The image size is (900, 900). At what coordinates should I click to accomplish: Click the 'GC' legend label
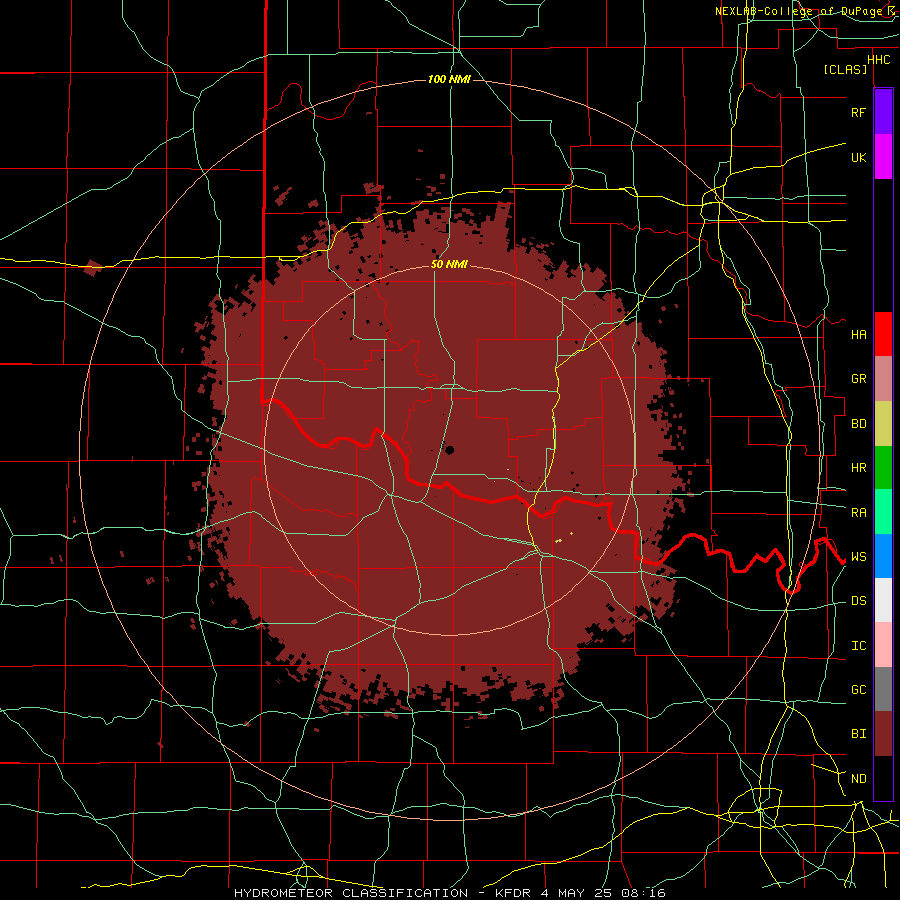click(858, 690)
